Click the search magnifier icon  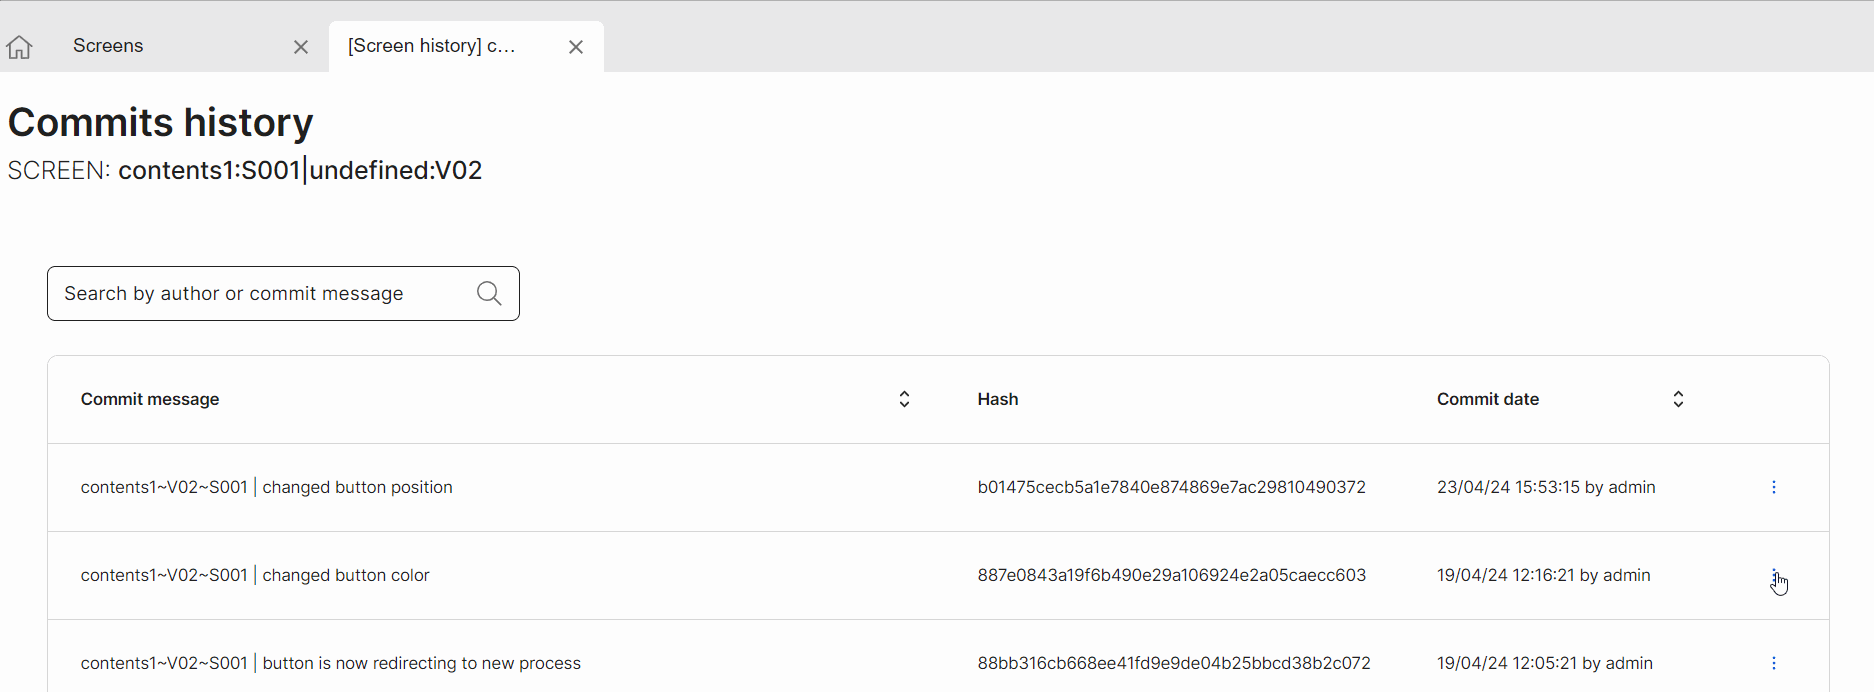click(x=489, y=293)
